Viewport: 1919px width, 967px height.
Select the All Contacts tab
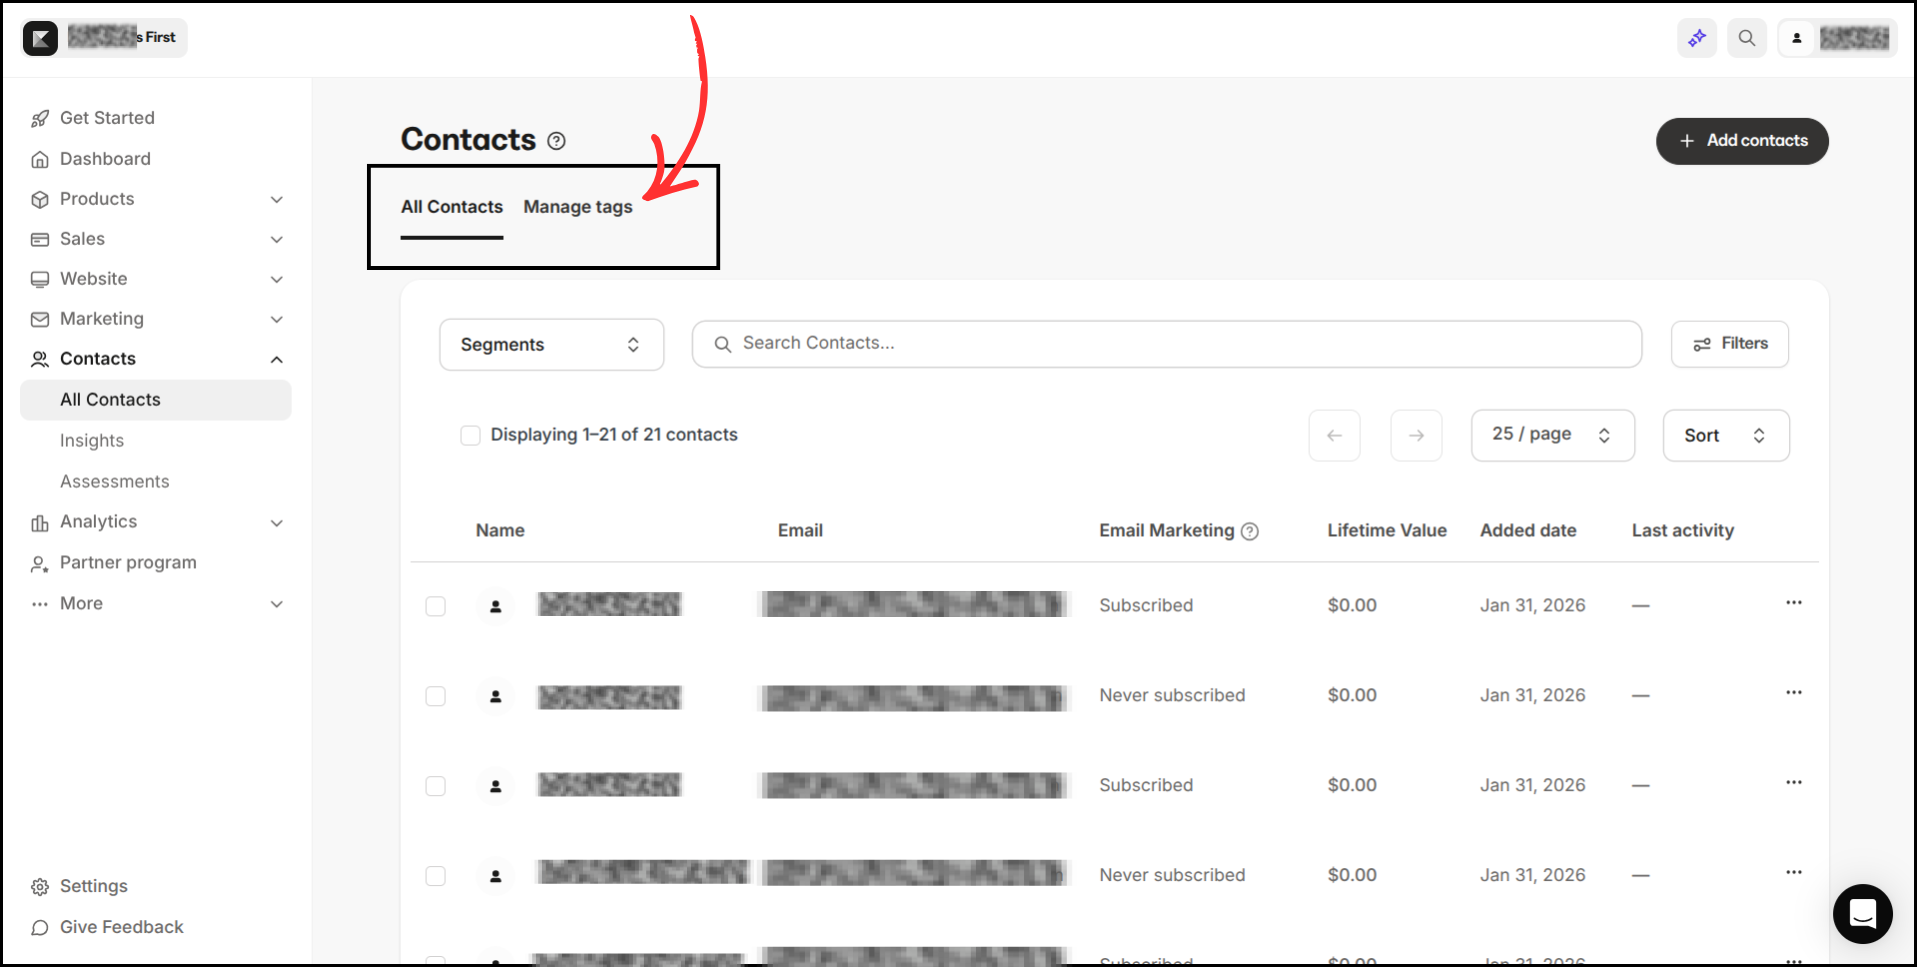(x=451, y=207)
